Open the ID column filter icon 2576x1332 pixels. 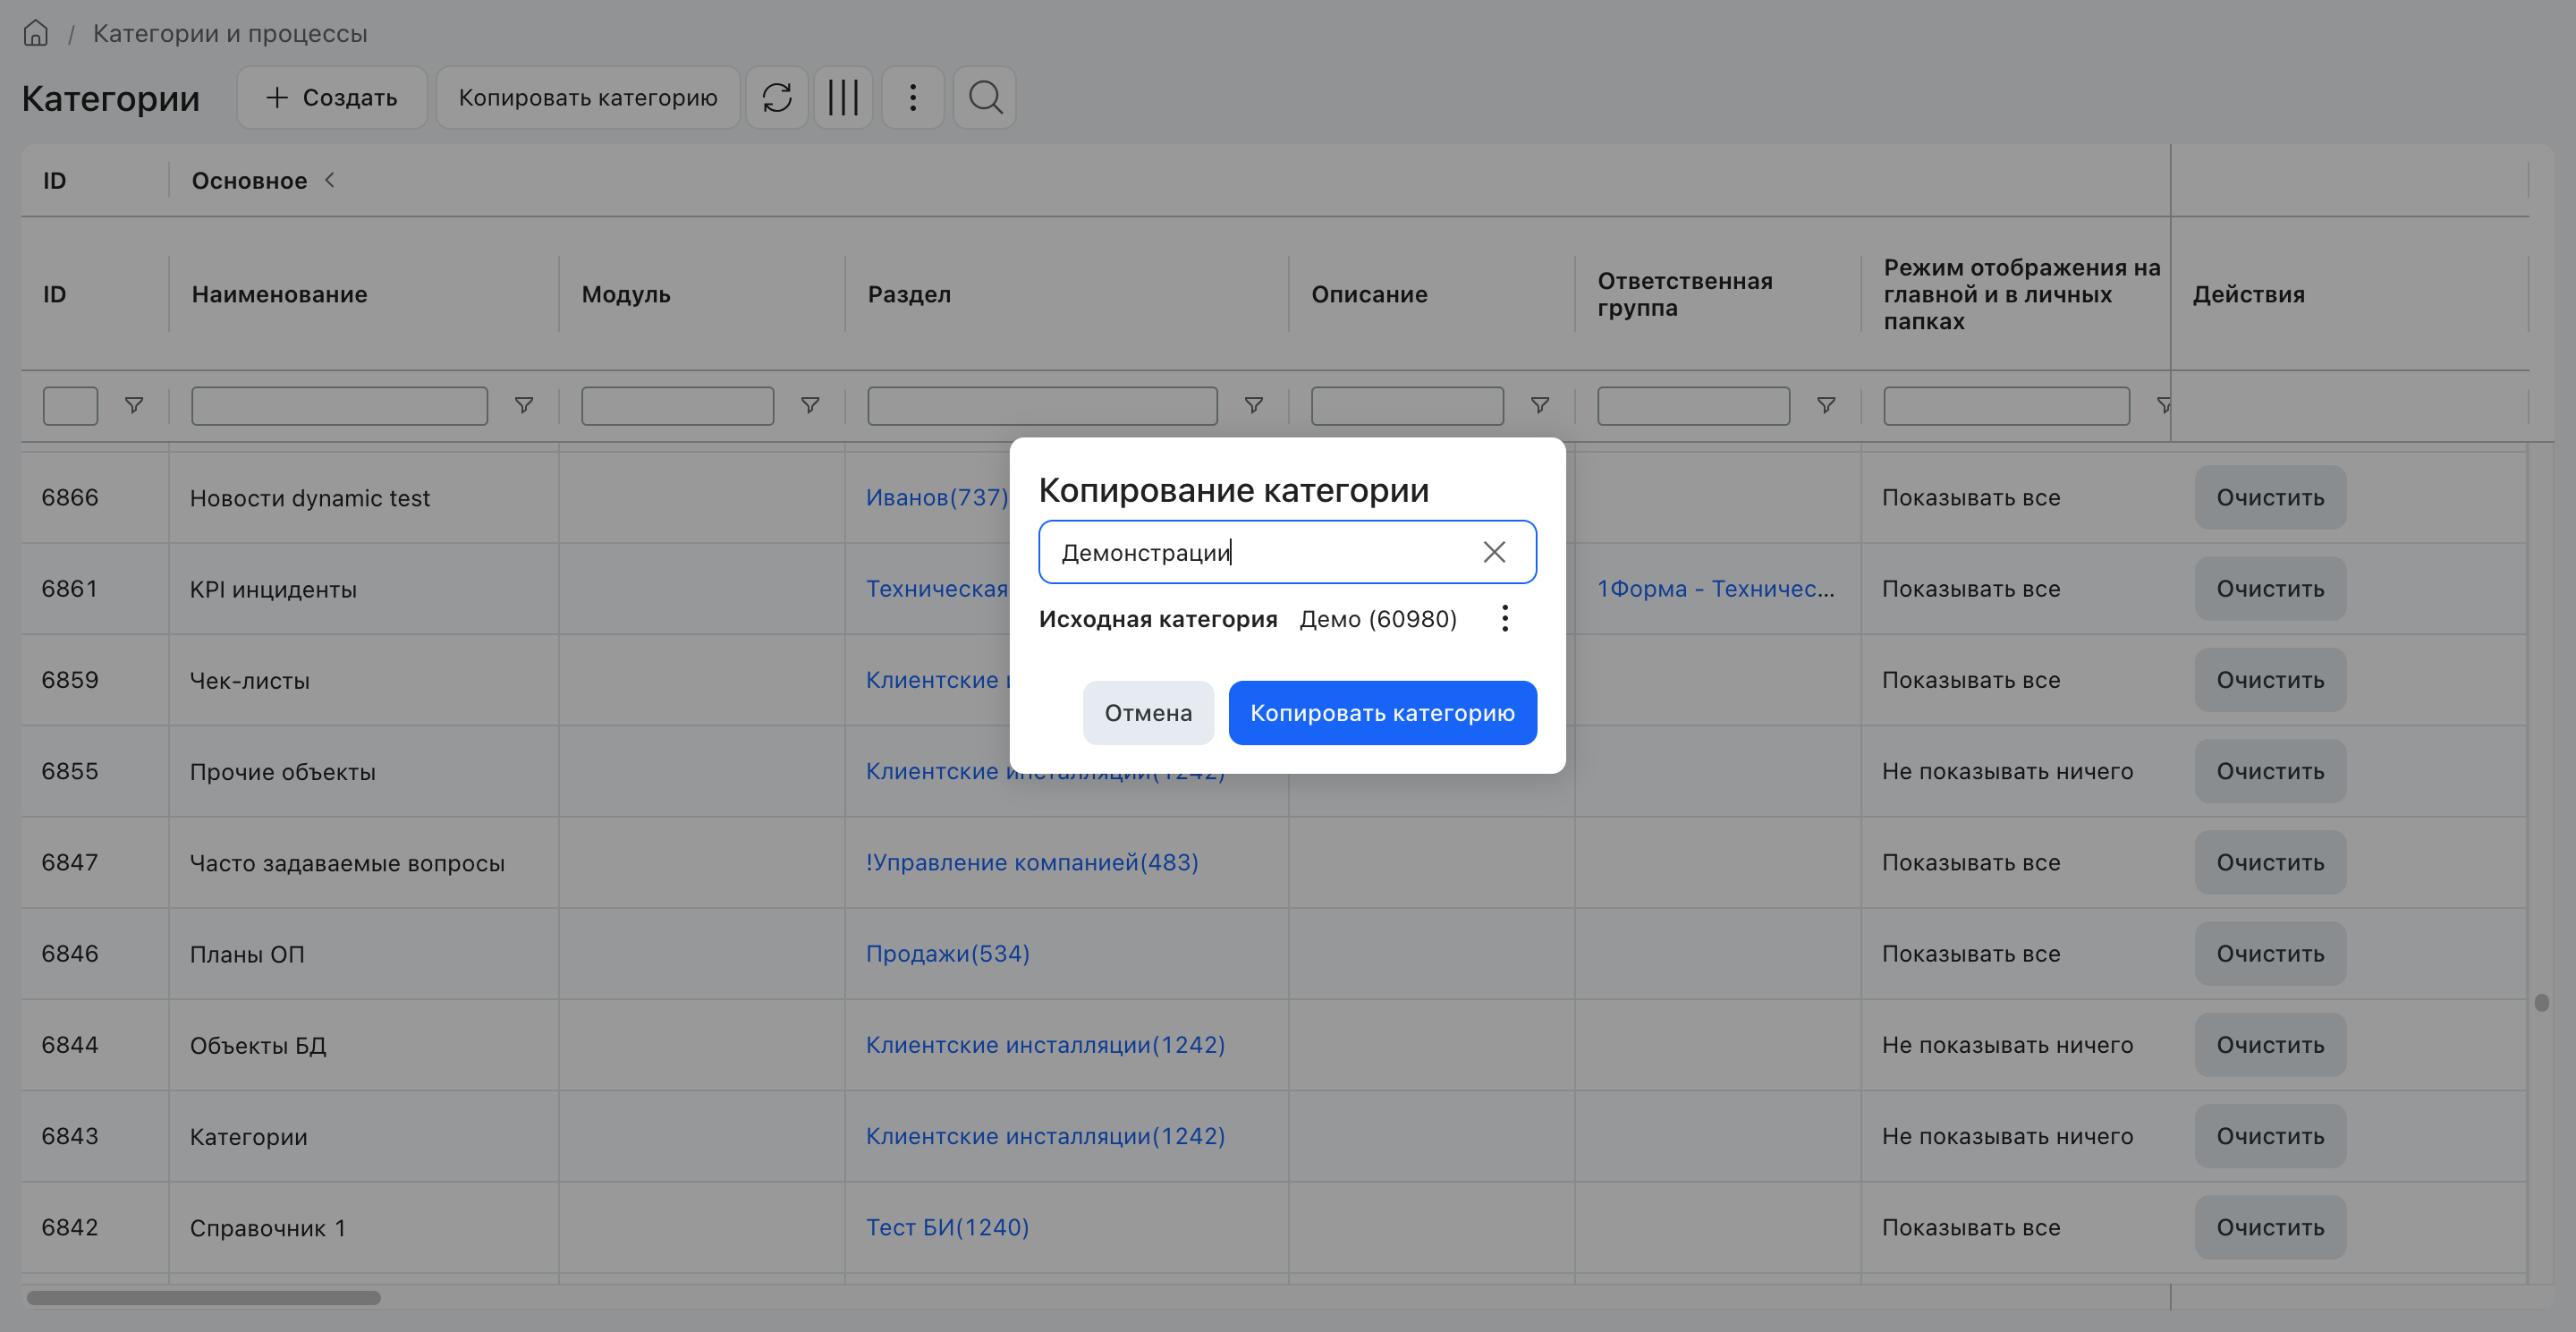point(134,405)
